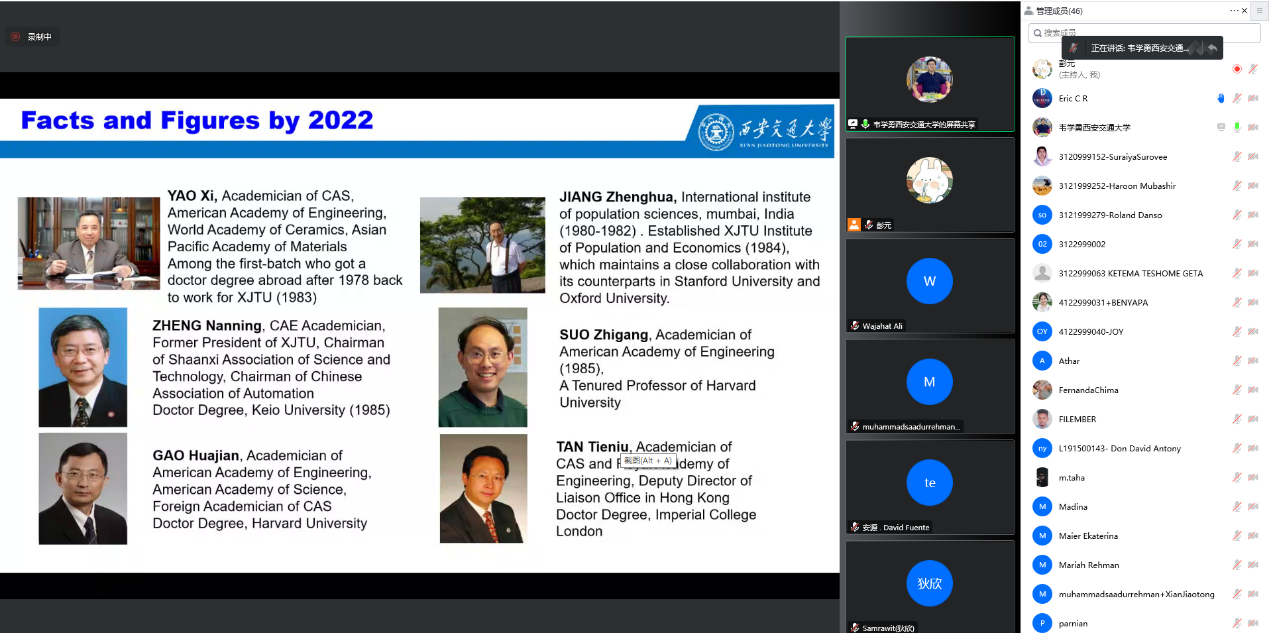This screenshot has height=633, width=1269.
Task: Click muted mic icon on David Fuente tile
Action: (x=855, y=527)
